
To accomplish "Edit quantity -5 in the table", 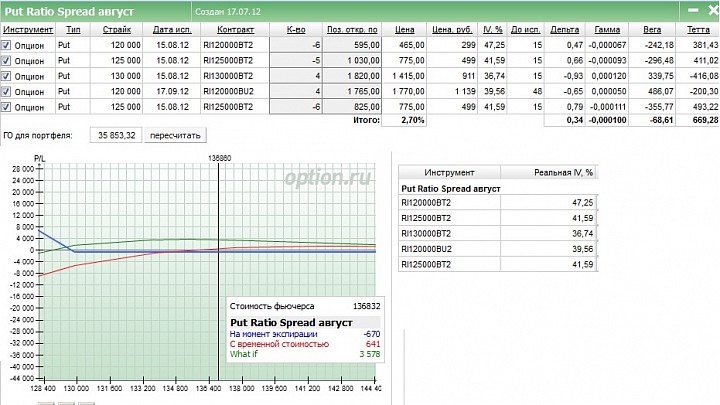I will pyautogui.click(x=296, y=61).
